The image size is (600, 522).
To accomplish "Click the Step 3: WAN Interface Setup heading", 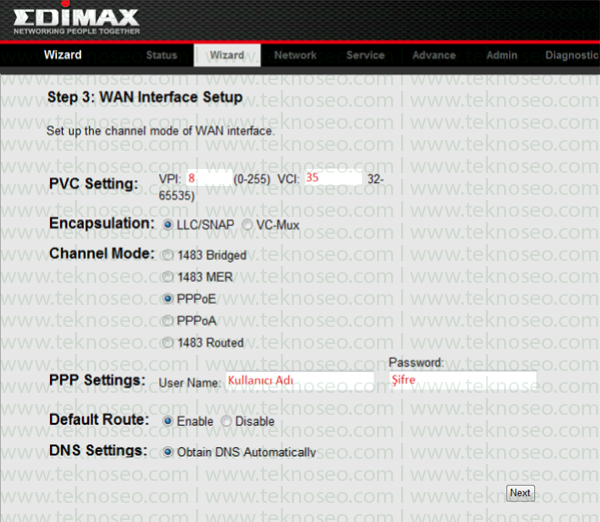I will pyautogui.click(x=145, y=97).
